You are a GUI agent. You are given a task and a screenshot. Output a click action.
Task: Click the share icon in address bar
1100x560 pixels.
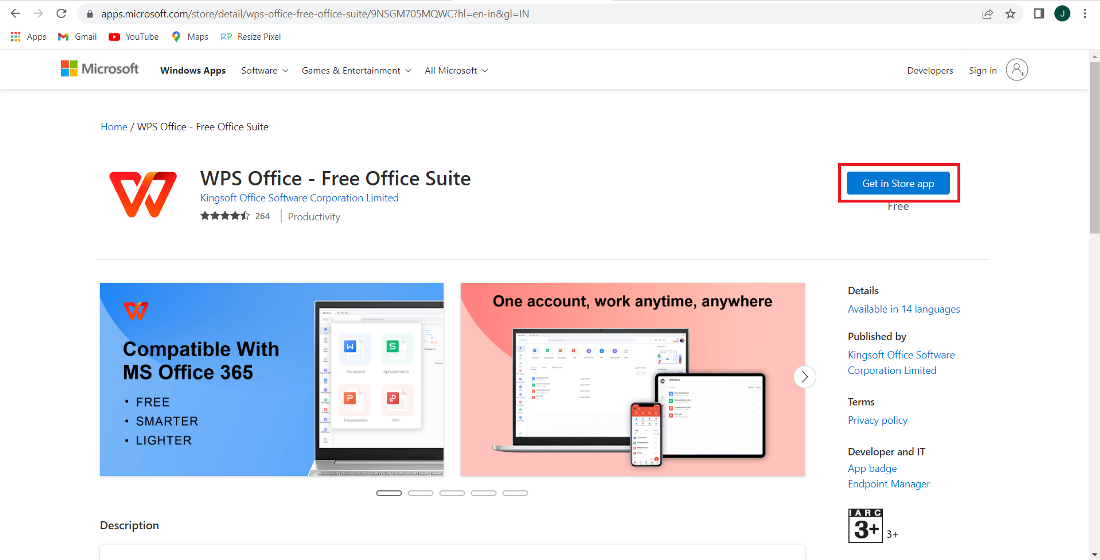pos(987,14)
